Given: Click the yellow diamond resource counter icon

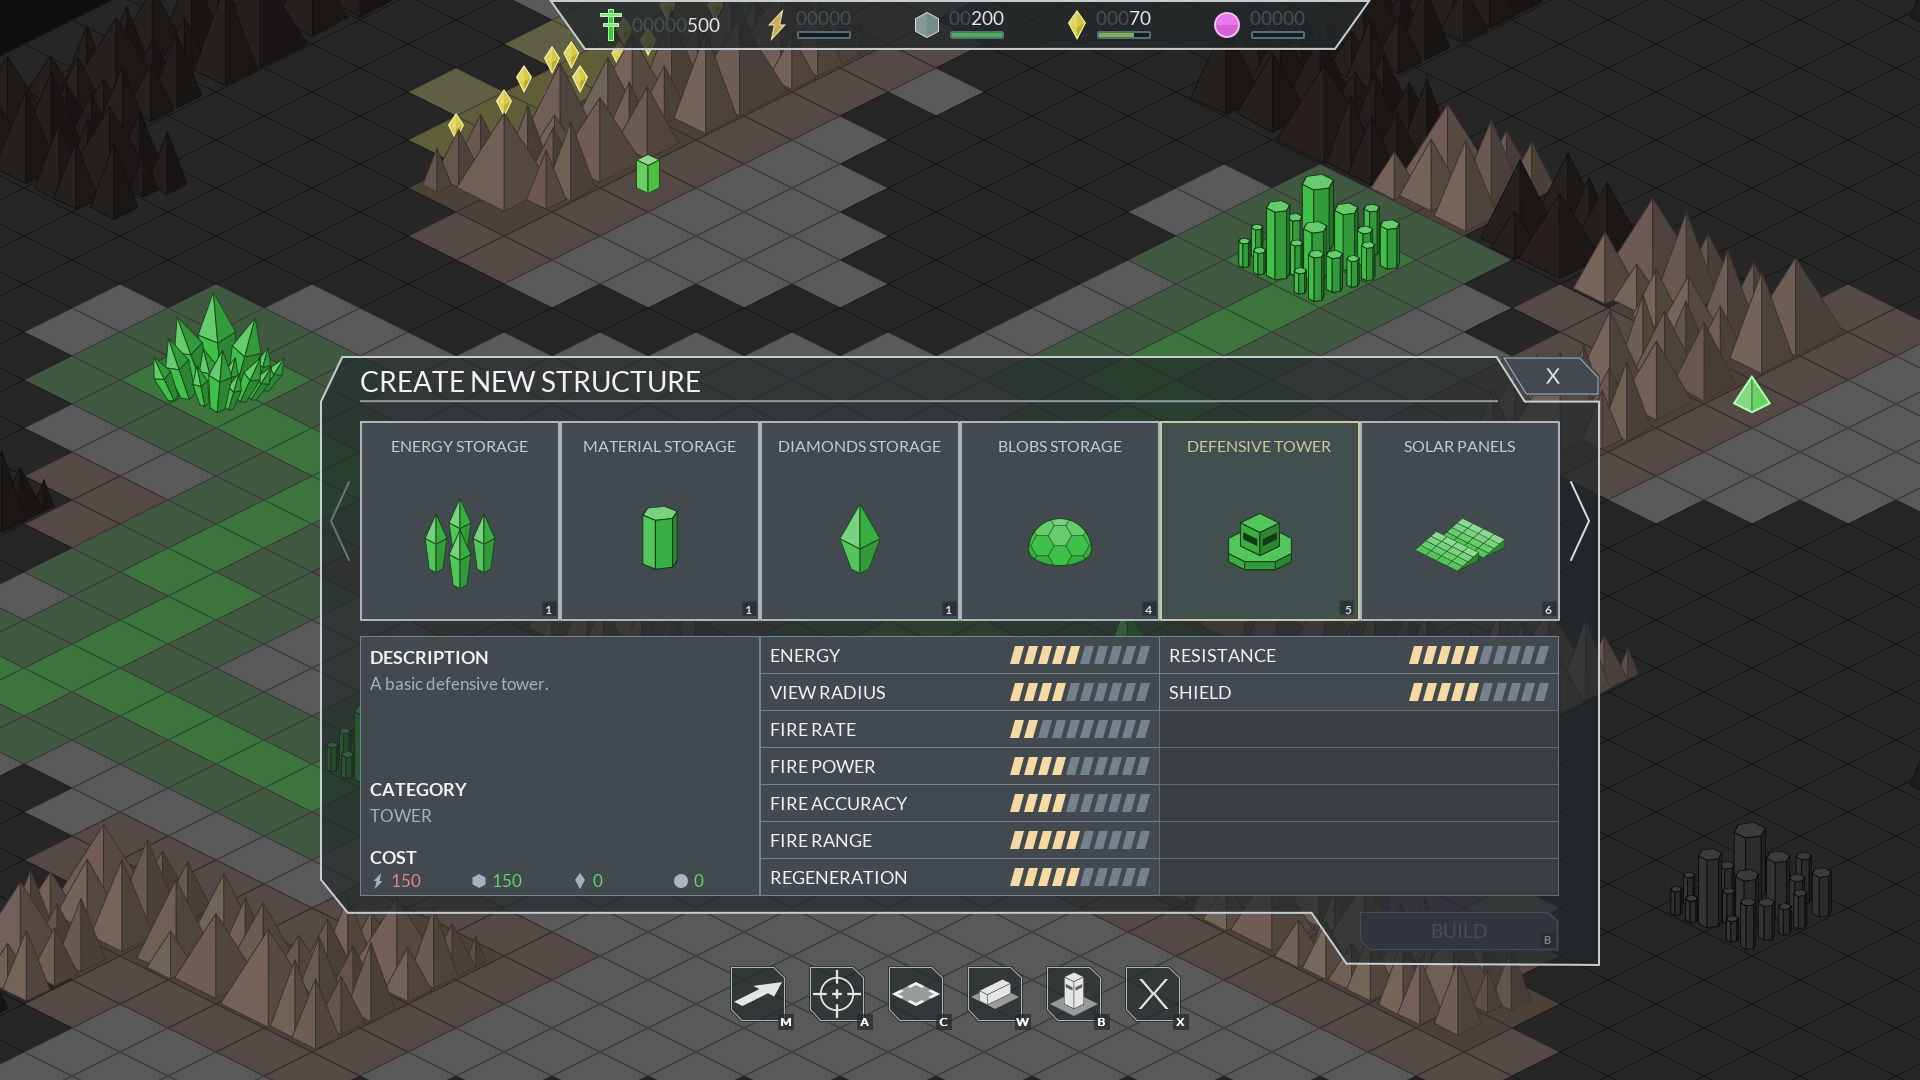Looking at the screenshot, I should (x=1076, y=25).
